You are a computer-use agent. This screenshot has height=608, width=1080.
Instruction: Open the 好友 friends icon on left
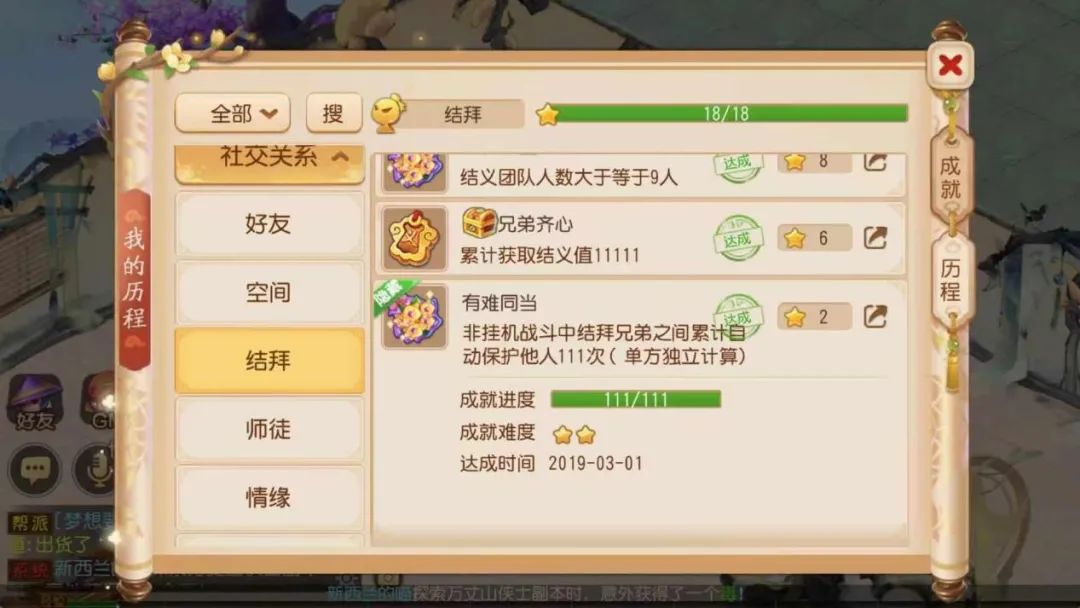click(34, 403)
